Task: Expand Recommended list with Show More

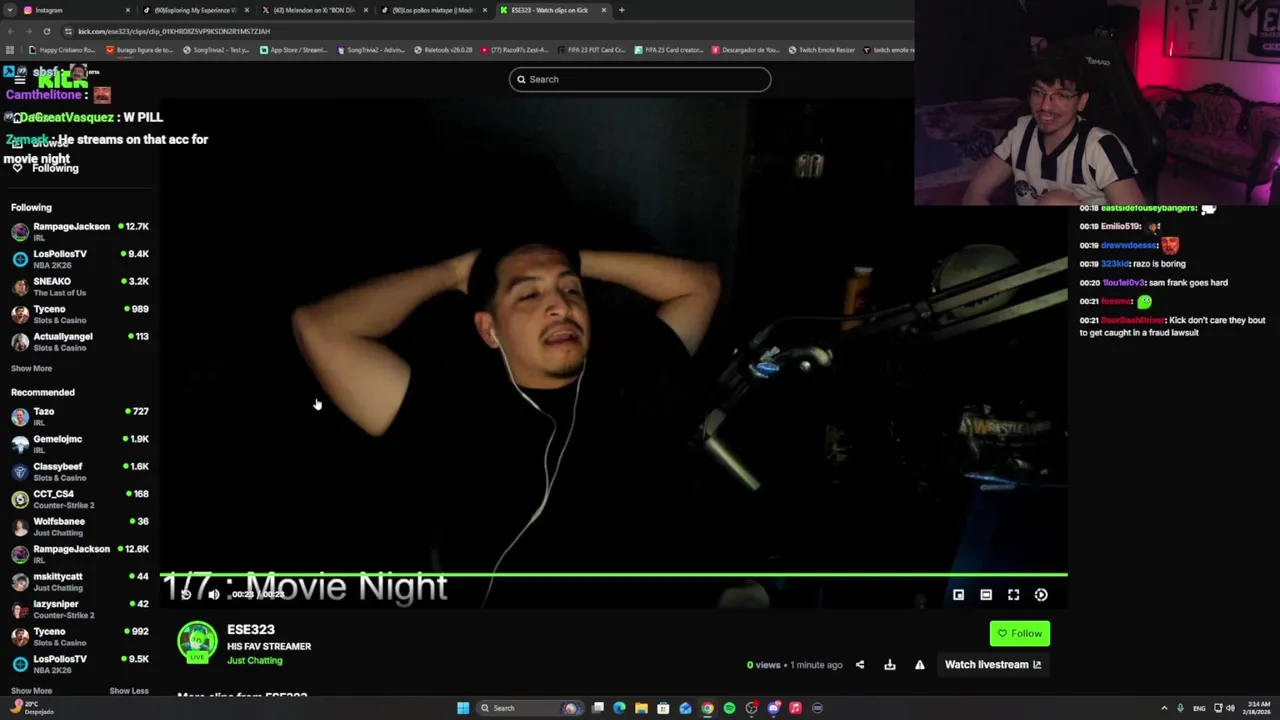Action: pos(31,690)
